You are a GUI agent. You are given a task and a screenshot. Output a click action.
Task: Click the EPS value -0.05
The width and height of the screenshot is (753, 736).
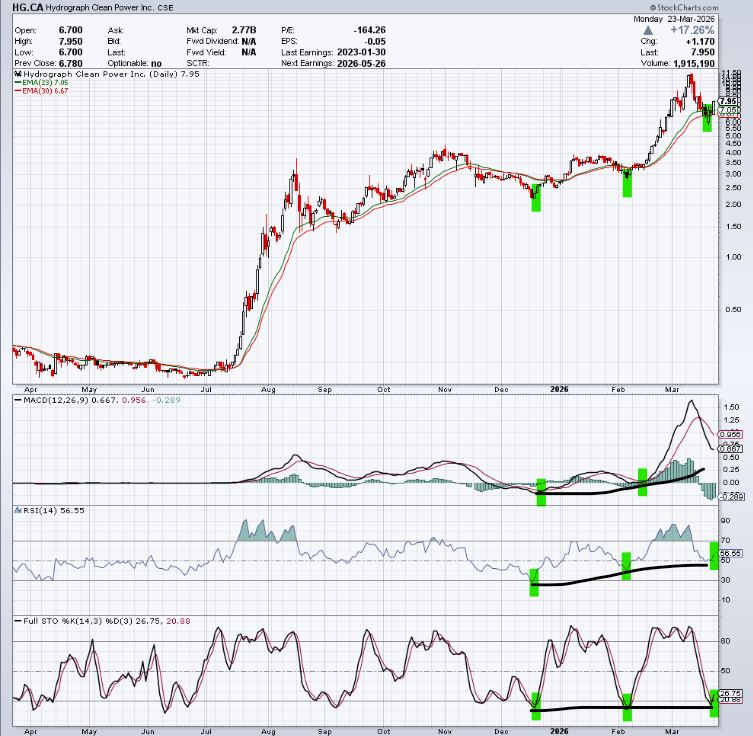coord(376,41)
